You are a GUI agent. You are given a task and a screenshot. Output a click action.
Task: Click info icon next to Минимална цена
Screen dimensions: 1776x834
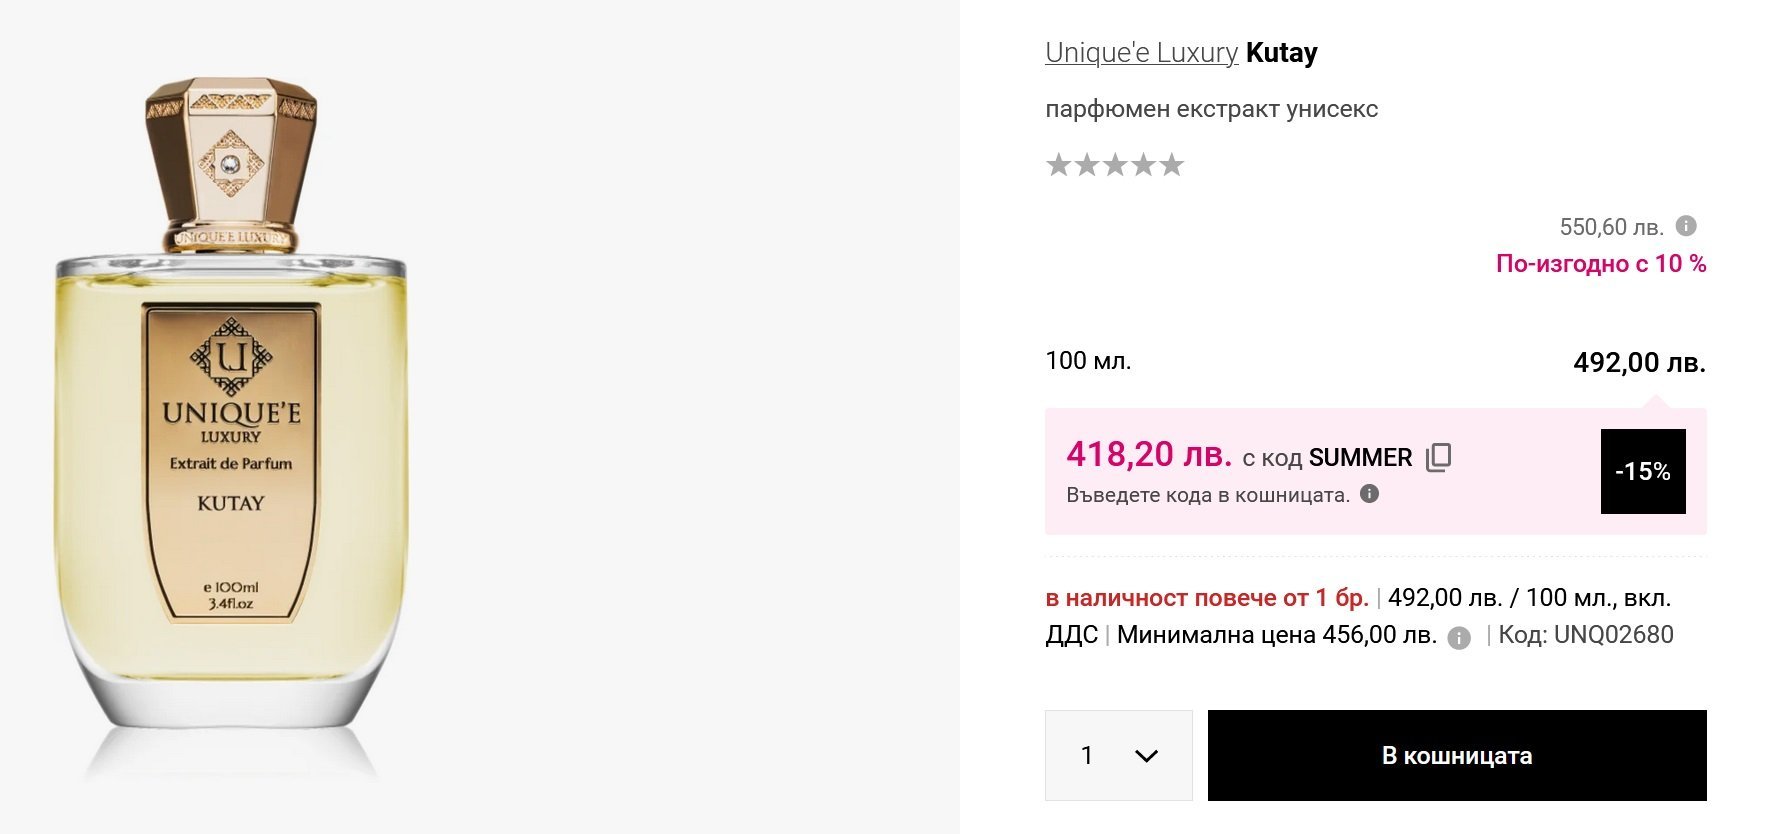coord(1460,638)
